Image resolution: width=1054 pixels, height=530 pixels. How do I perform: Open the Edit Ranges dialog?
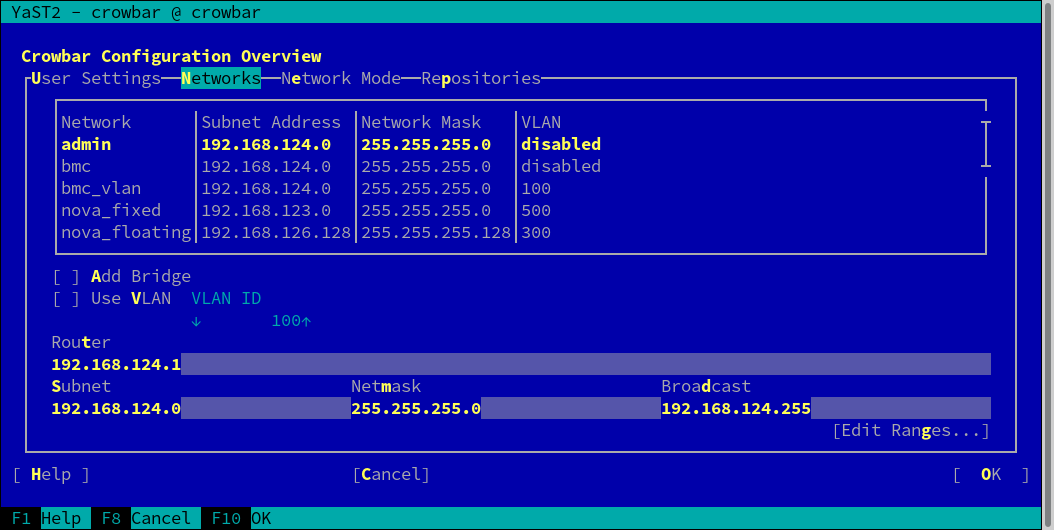pyautogui.click(x=910, y=430)
